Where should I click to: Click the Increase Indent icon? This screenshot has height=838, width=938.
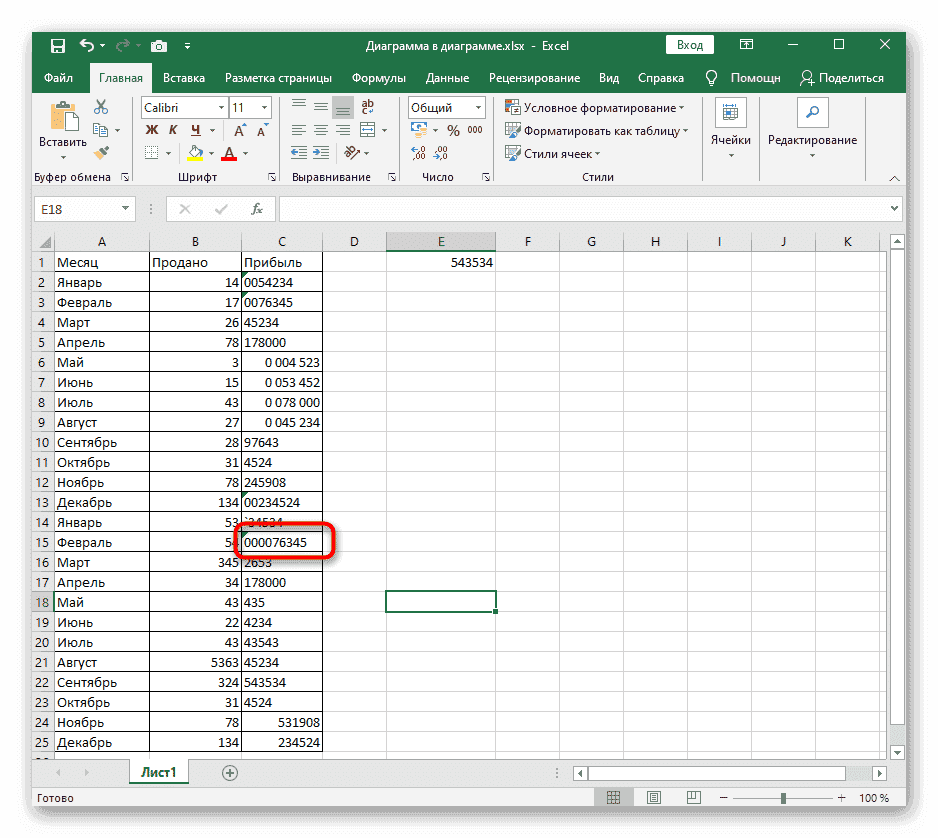[x=322, y=153]
